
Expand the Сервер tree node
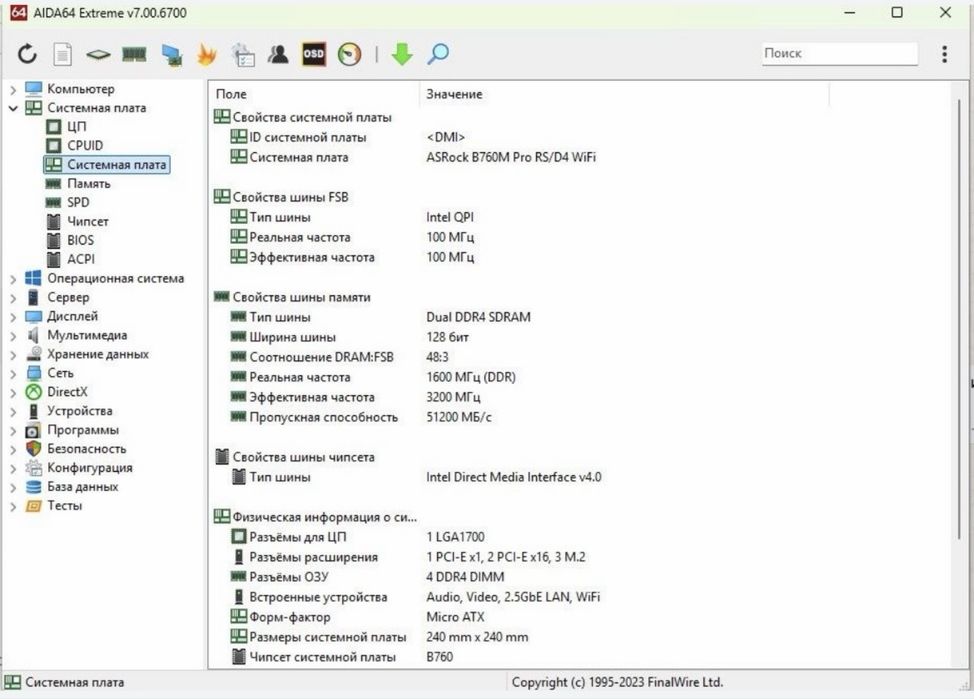[x=12, y=298]
